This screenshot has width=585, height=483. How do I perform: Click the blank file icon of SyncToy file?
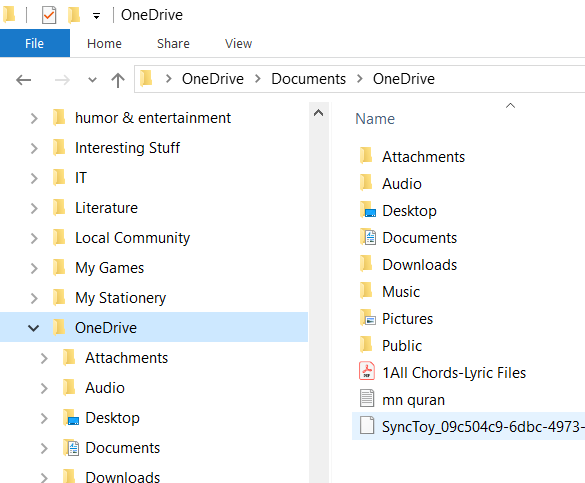click(x=367, y=426)
